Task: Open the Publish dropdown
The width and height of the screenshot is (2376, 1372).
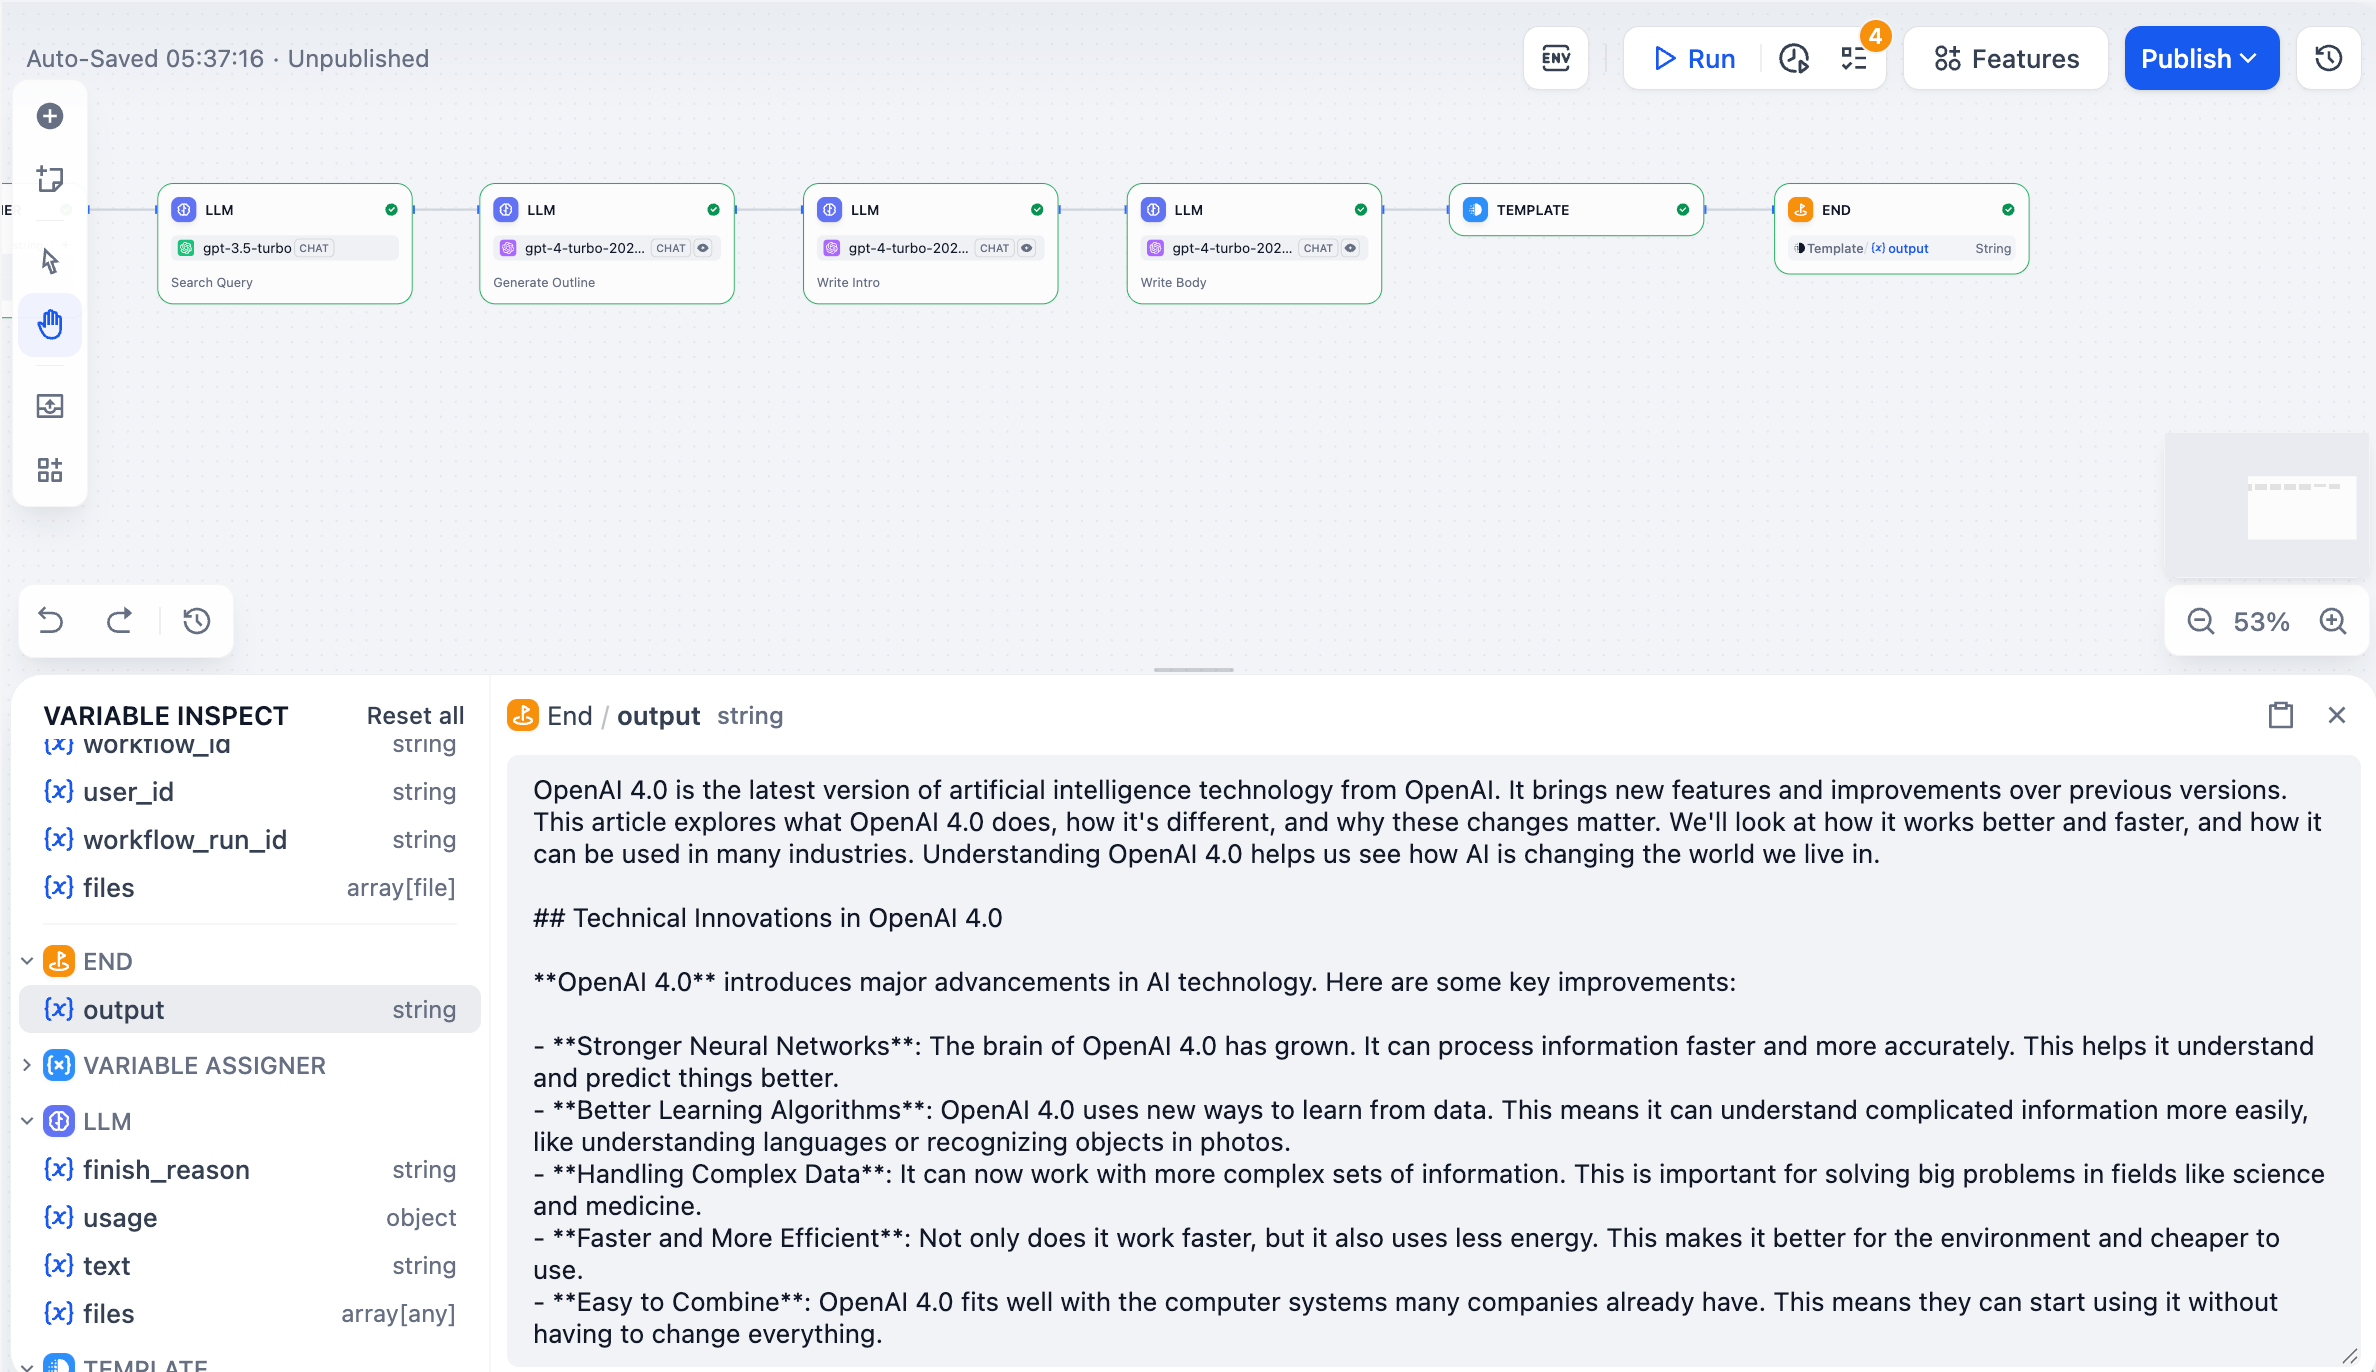Action: click(x=2201, y=58)
